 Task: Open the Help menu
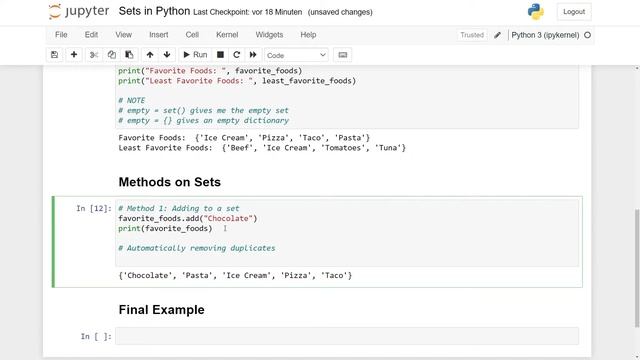(x=308, y=35)
